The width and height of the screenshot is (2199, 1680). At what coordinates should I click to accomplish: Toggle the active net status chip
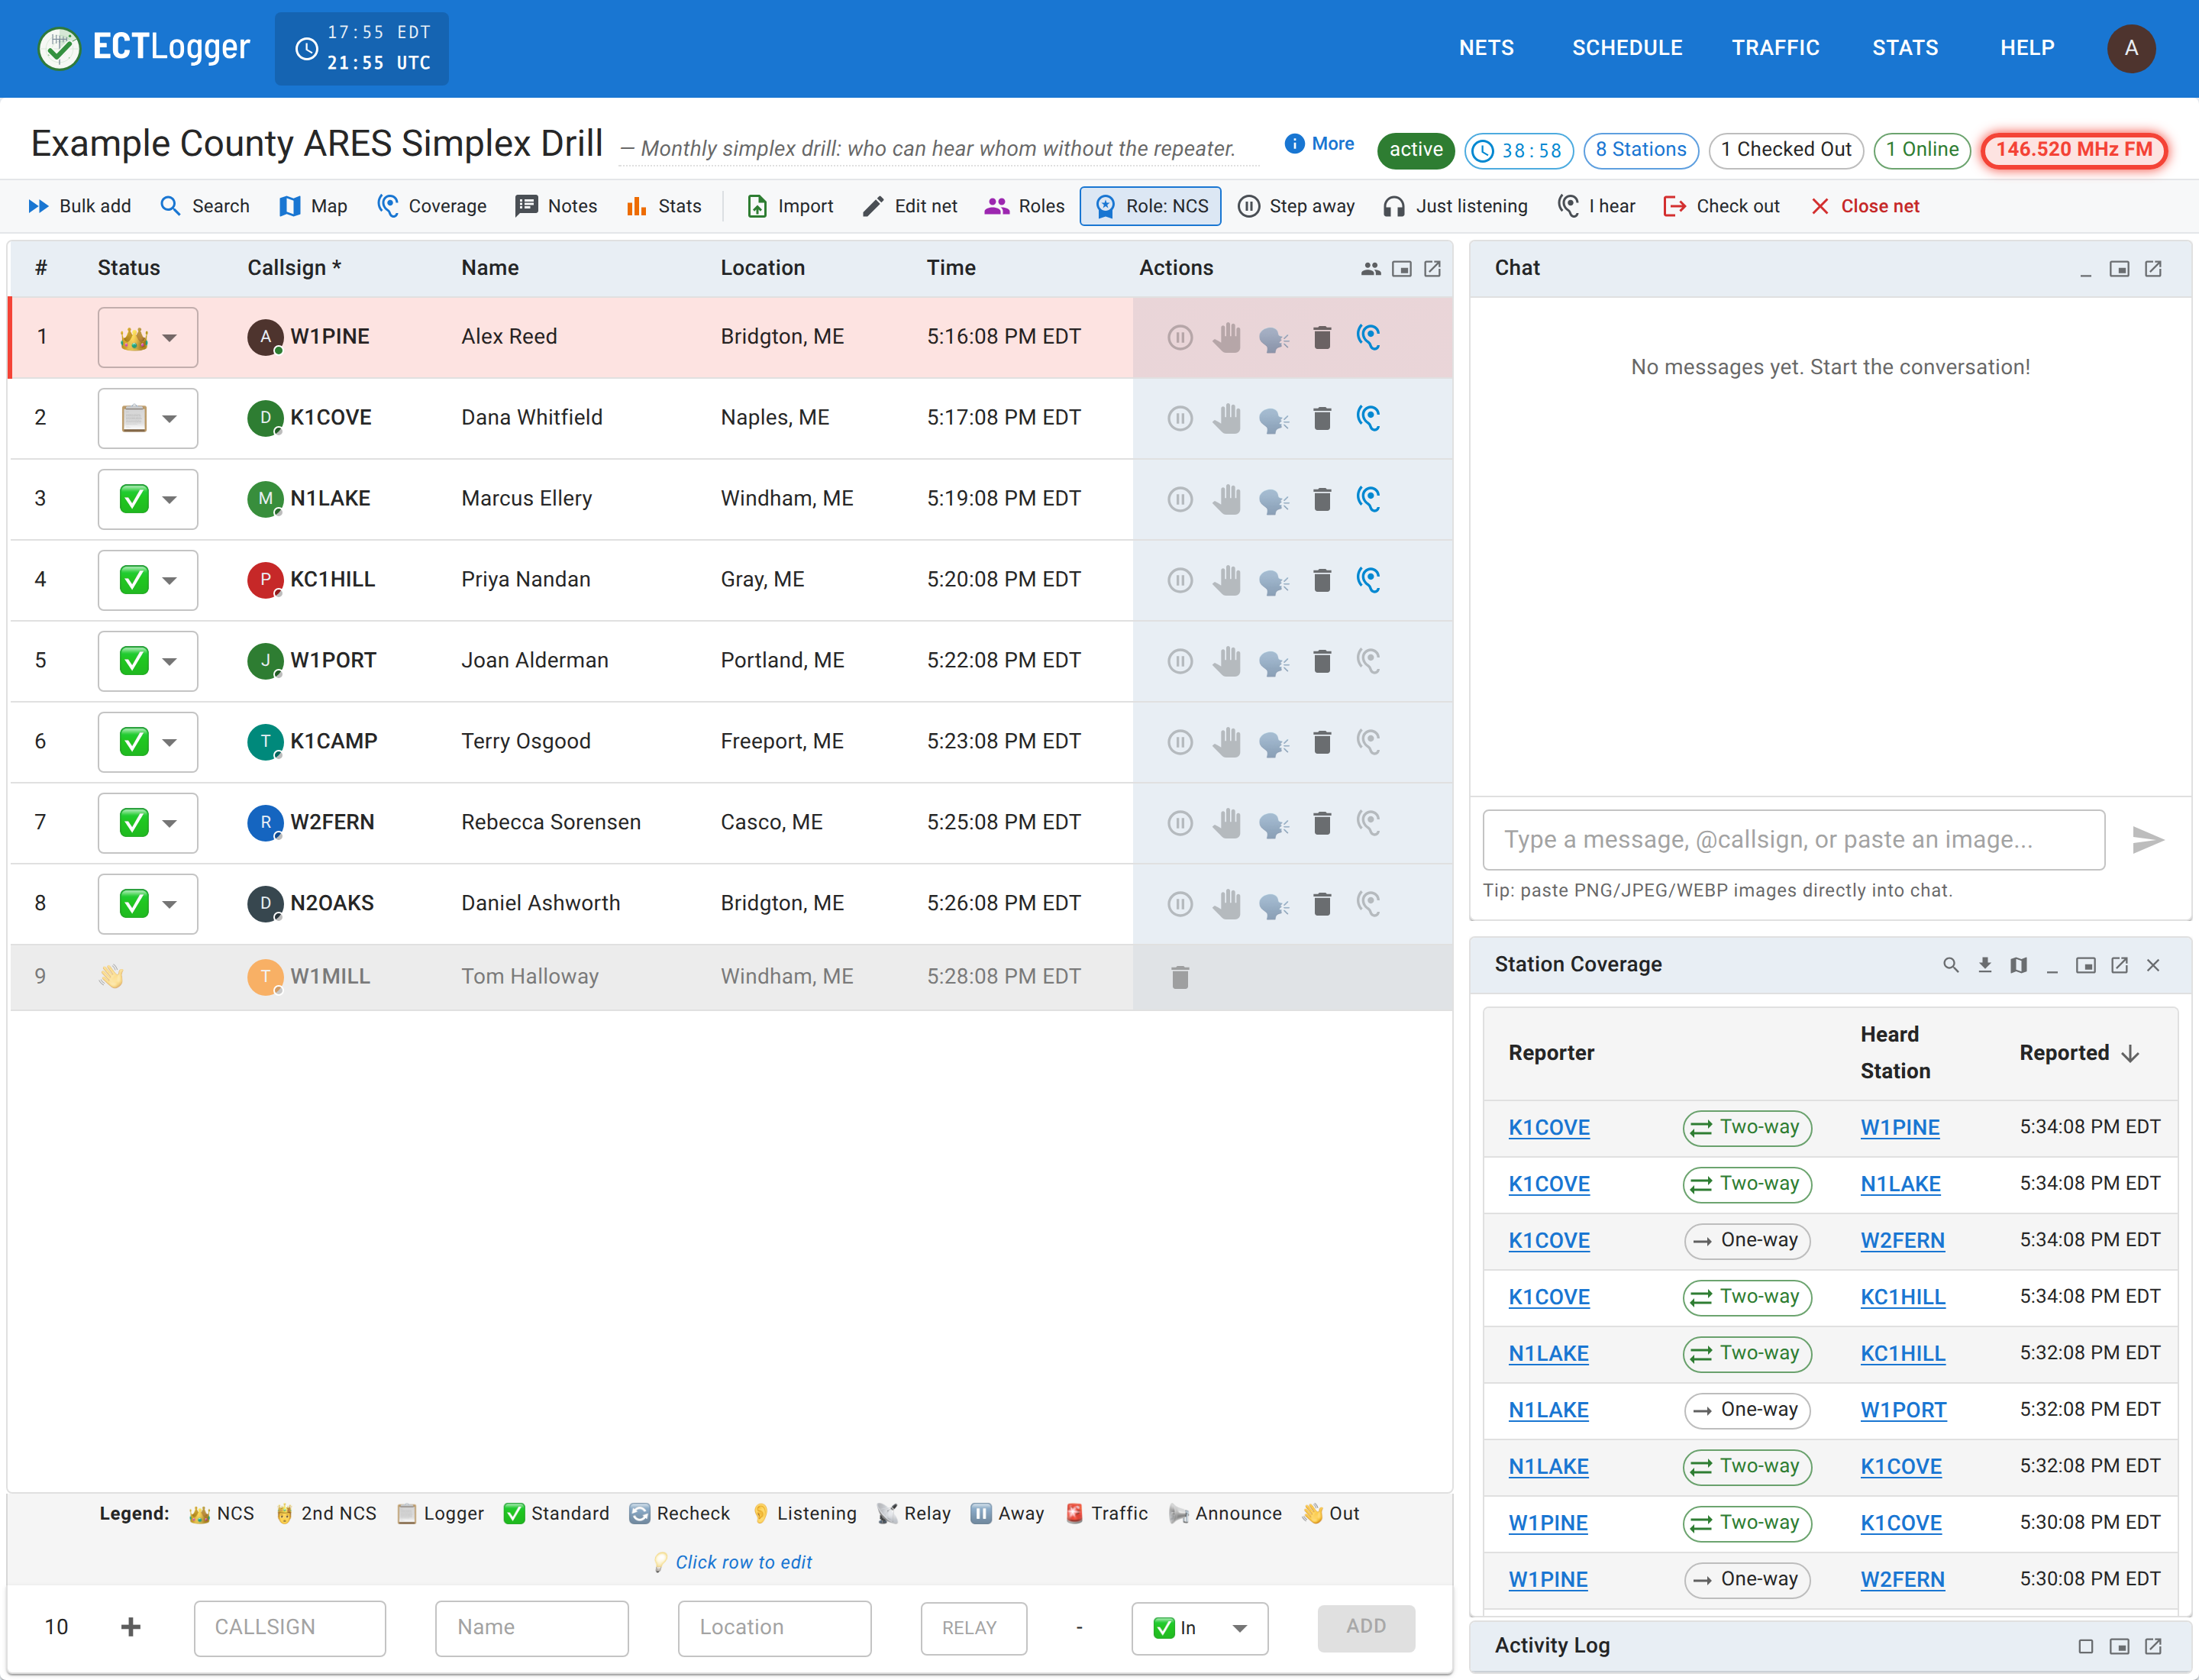(1415, 150)
